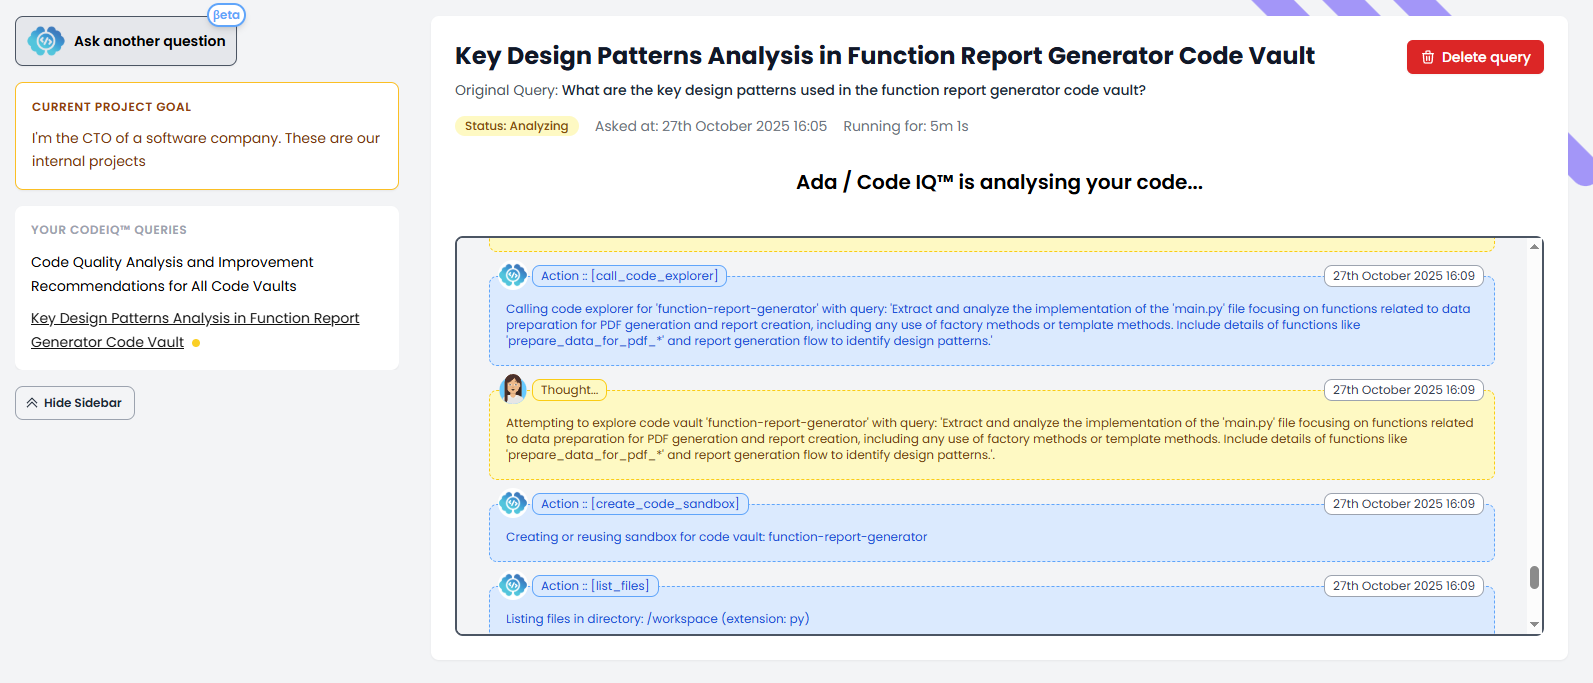Viewport: 1593px width, 683px height.
Task: Click the Current Project Goal card
Action: coord(206,136)
